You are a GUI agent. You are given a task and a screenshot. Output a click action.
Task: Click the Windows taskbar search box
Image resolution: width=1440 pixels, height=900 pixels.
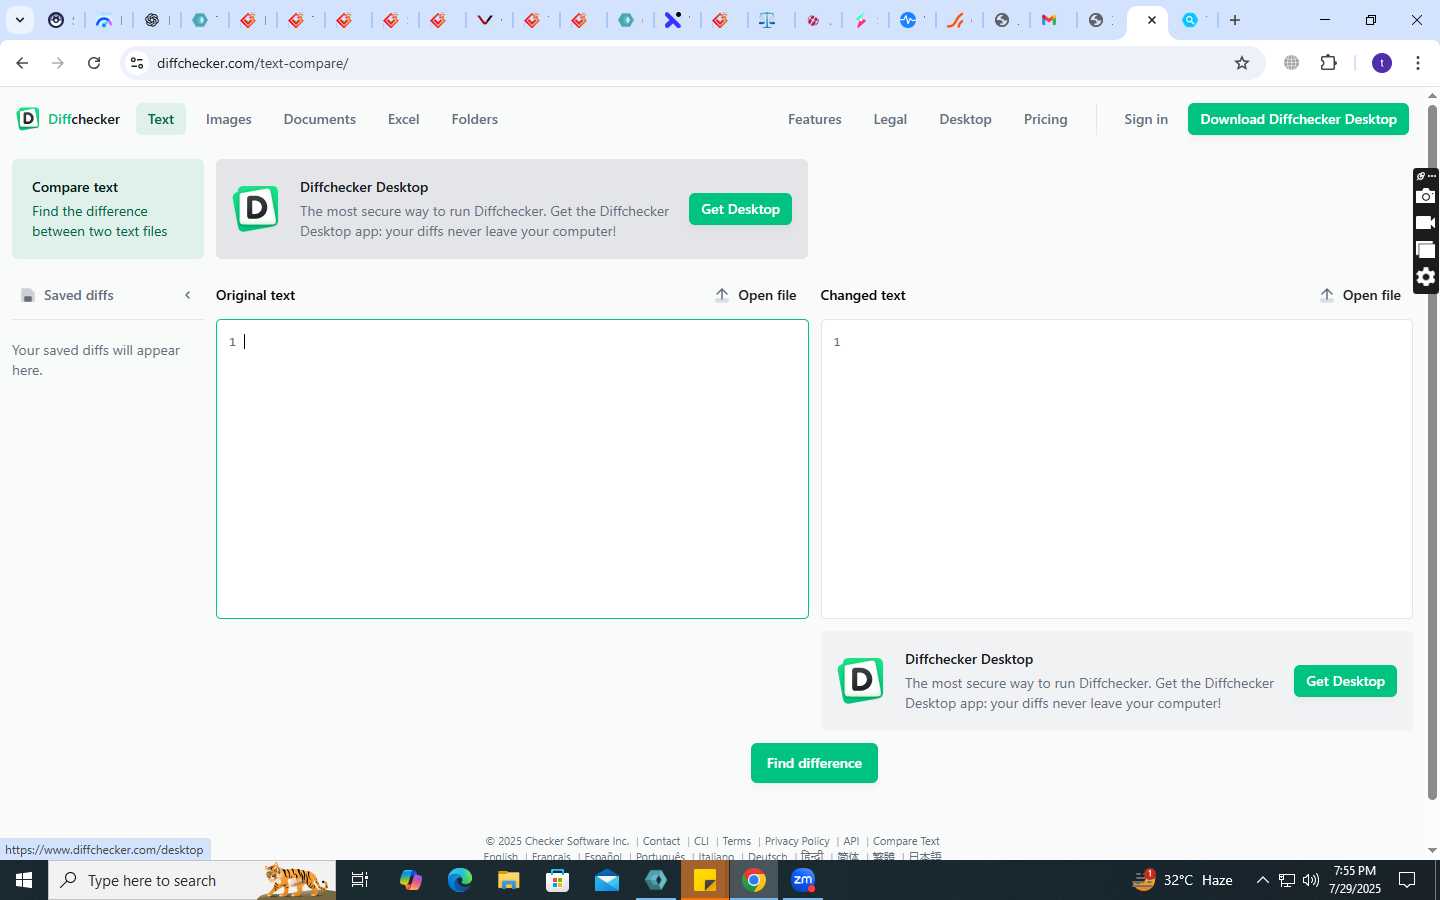(x=192, y=880)
